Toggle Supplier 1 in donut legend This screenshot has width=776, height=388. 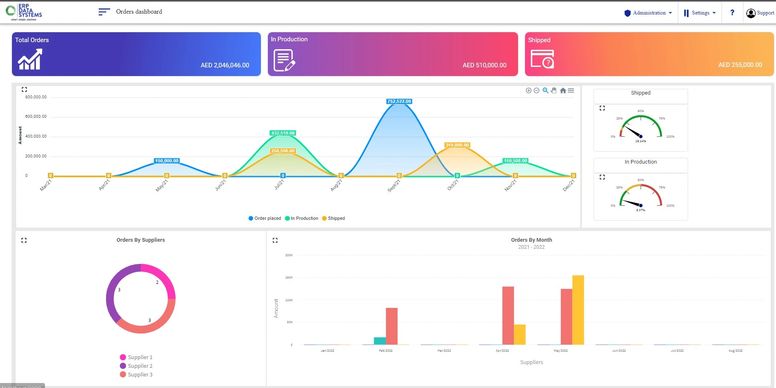(136, 357)
